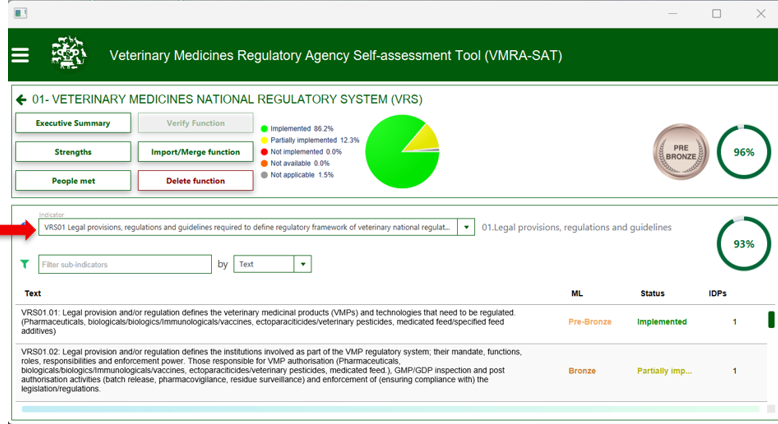Click the Pre Bronze medal badge

[680, 152]
